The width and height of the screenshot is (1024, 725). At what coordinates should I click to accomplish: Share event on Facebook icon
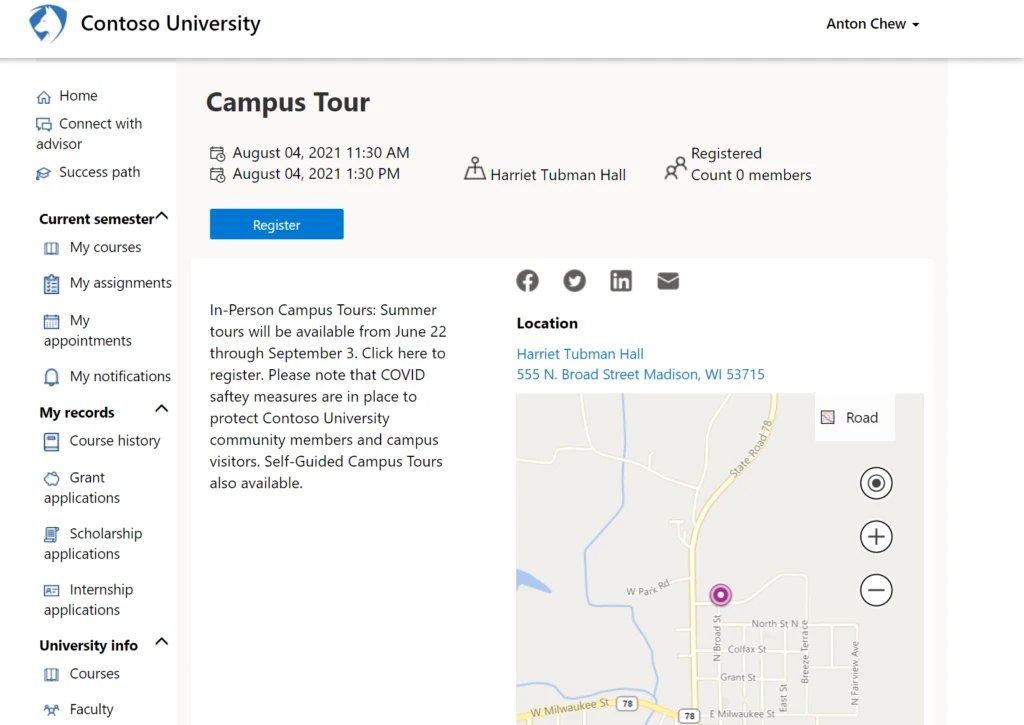[527, 281]
